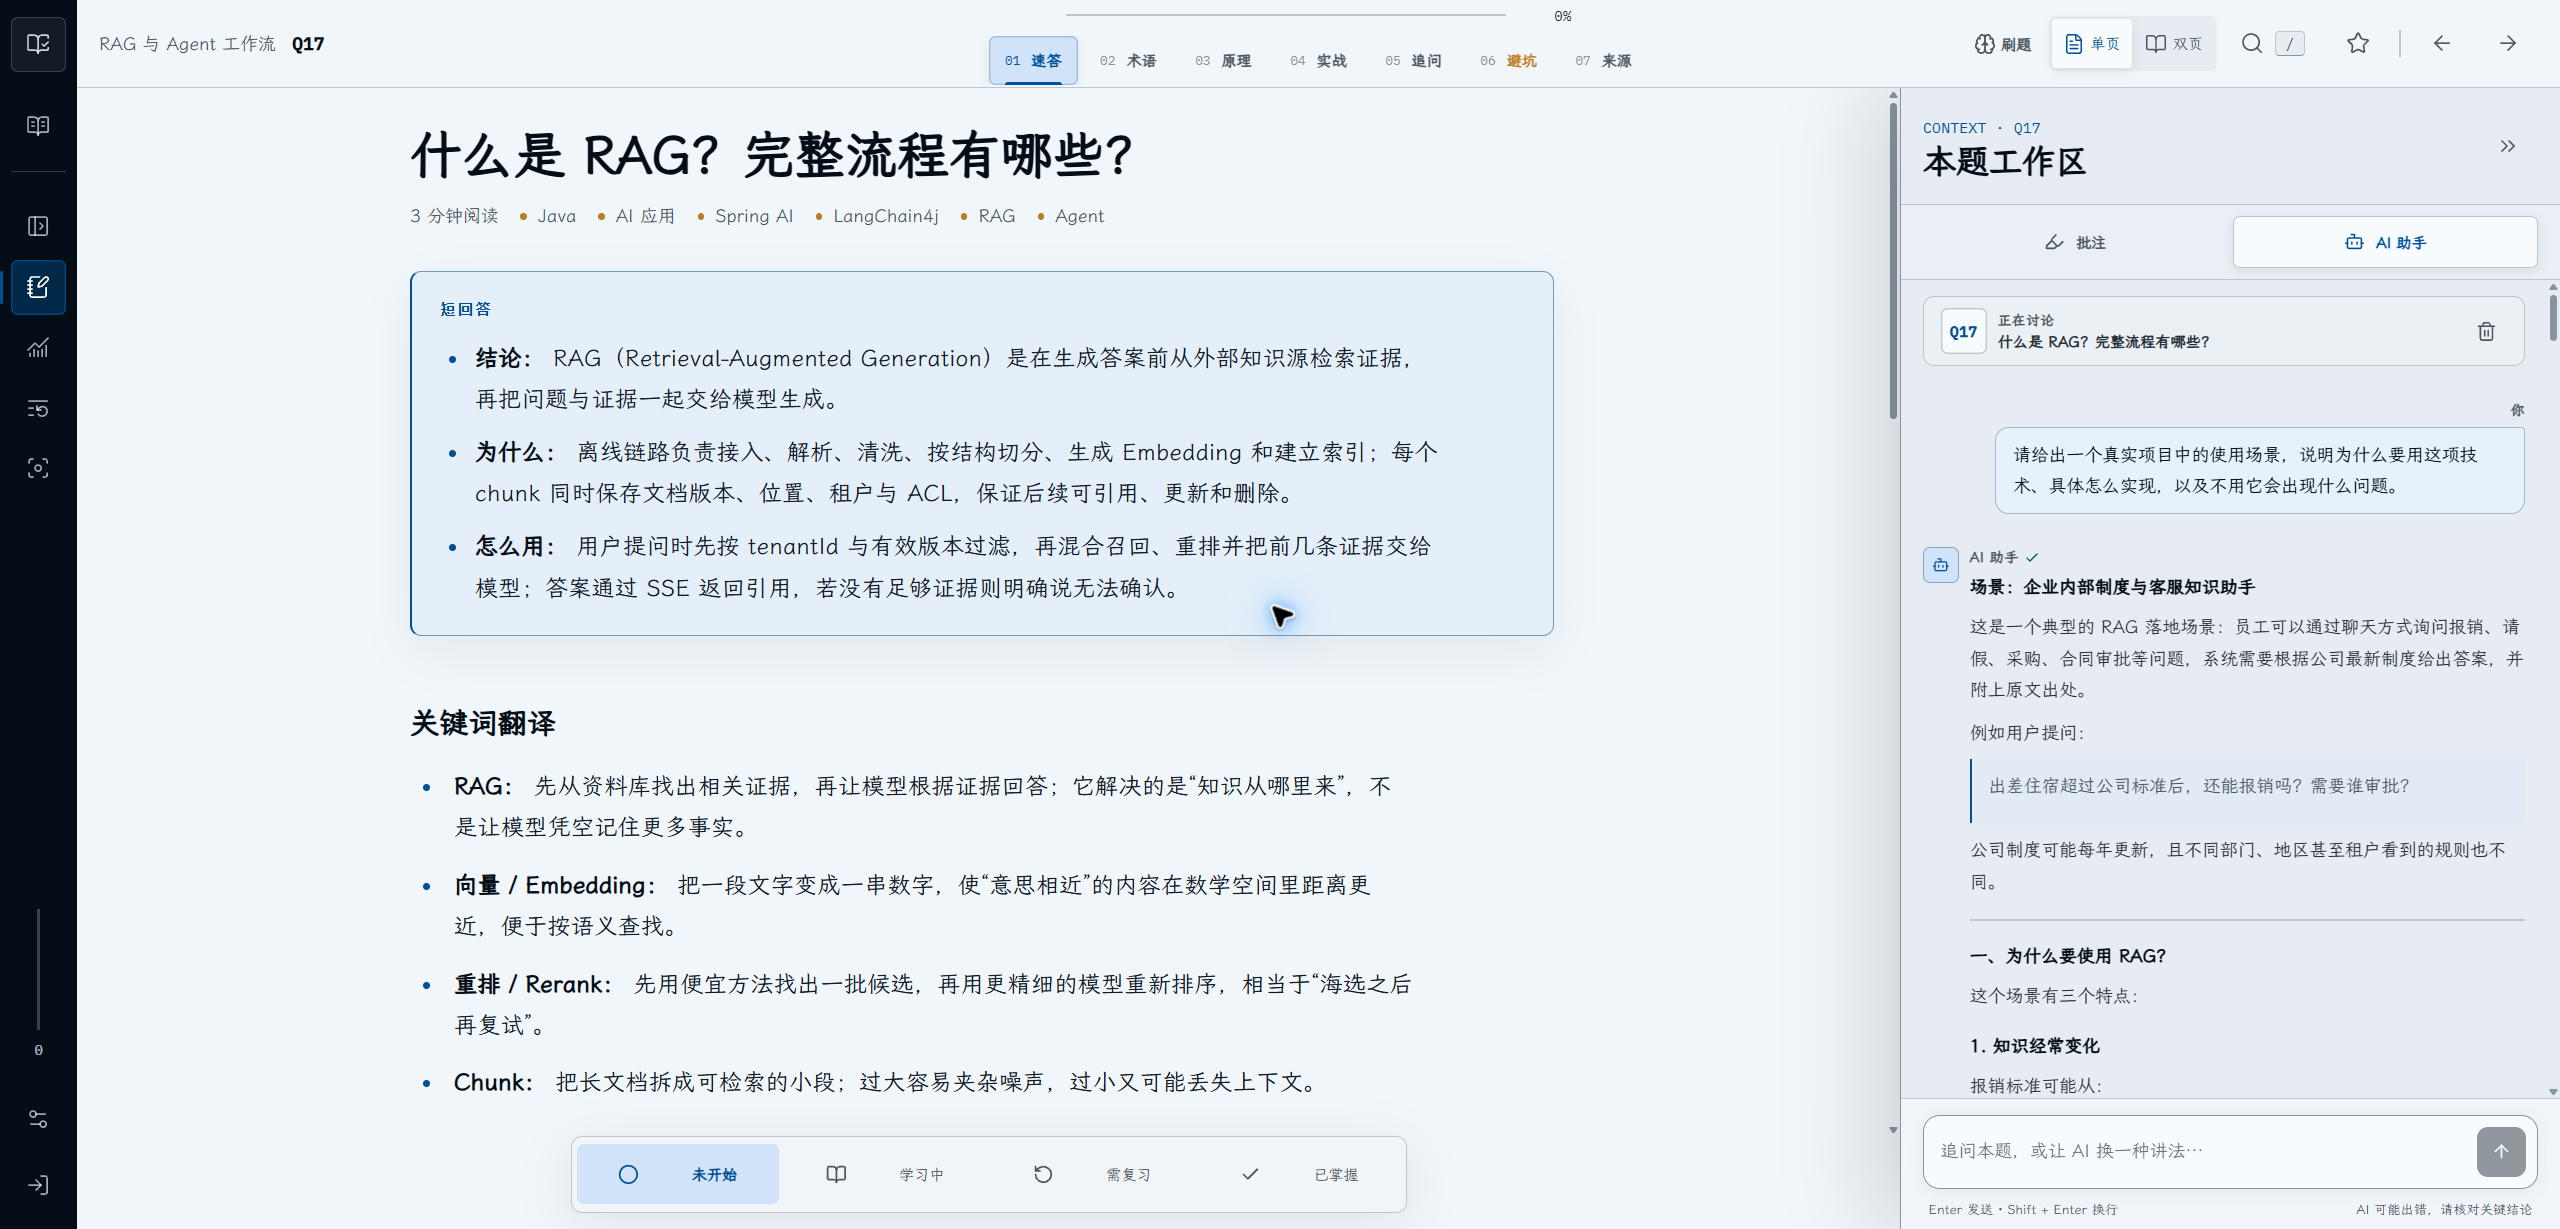This screenshot has height=1229, width=2560.
Task: Open the statistics chart sidebar icon
Action: click(38, 347)
